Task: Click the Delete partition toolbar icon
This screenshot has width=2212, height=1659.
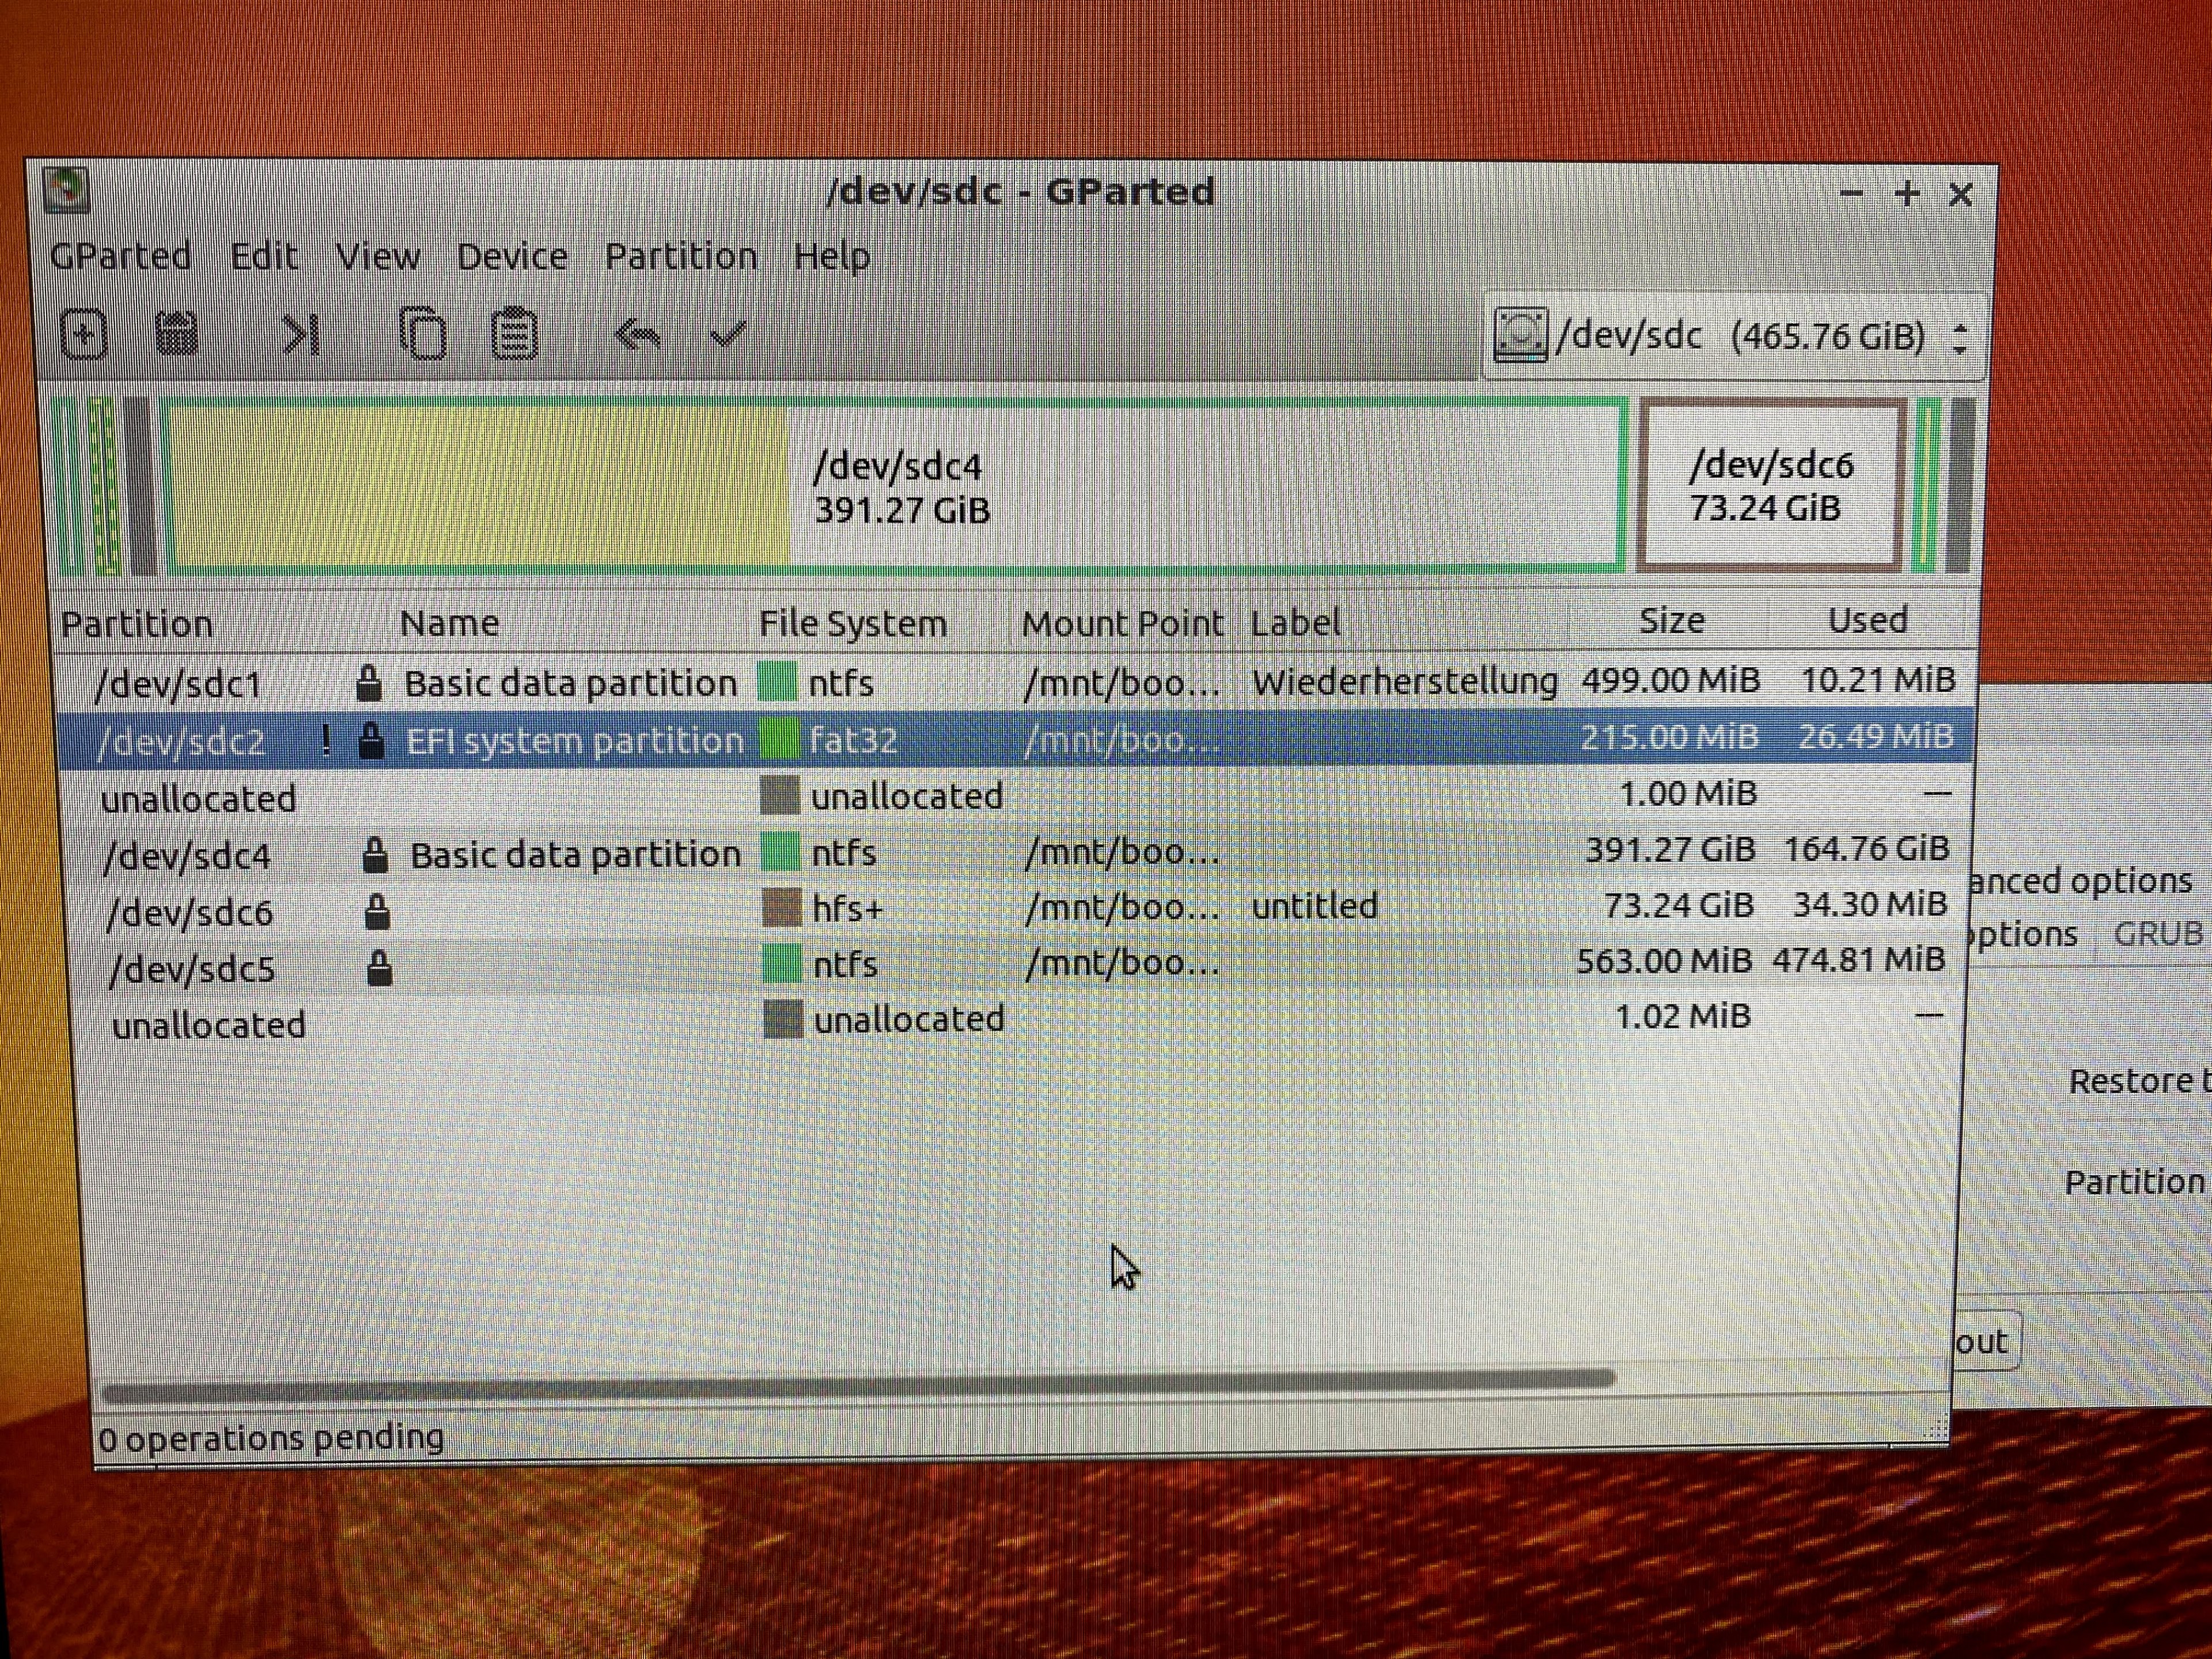Action: pyautogui.click(x=177, y=334)
